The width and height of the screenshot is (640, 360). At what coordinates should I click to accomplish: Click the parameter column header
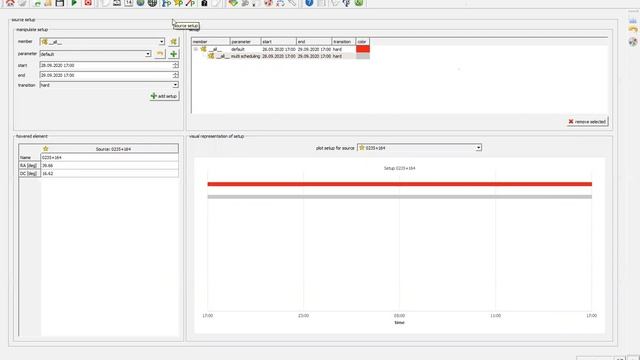pos(245,42)
